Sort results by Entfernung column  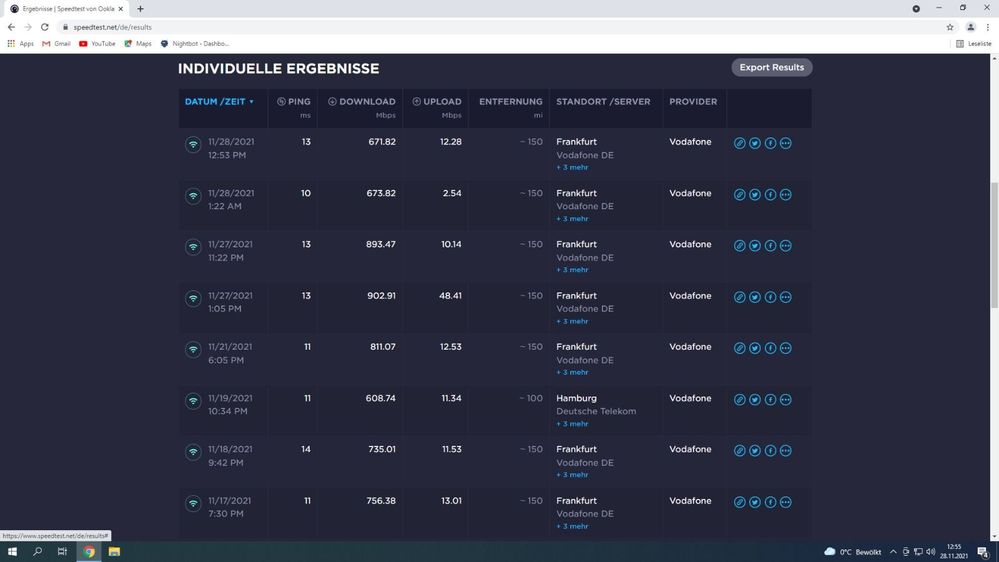[x=510, y=101]
